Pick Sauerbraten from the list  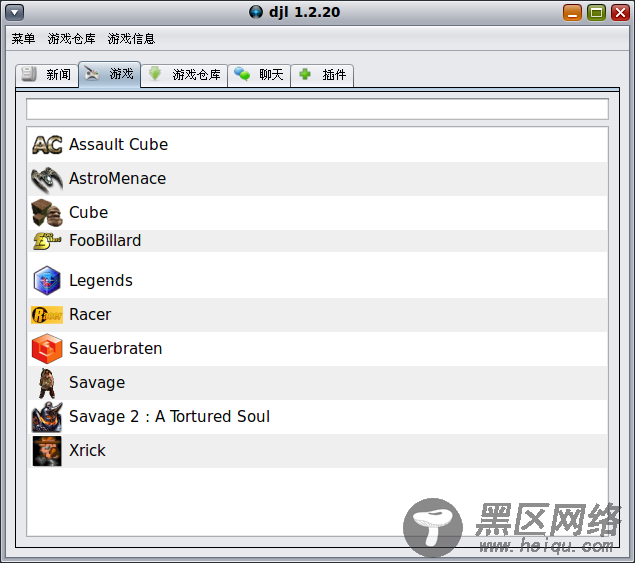[x=318, y=349]
